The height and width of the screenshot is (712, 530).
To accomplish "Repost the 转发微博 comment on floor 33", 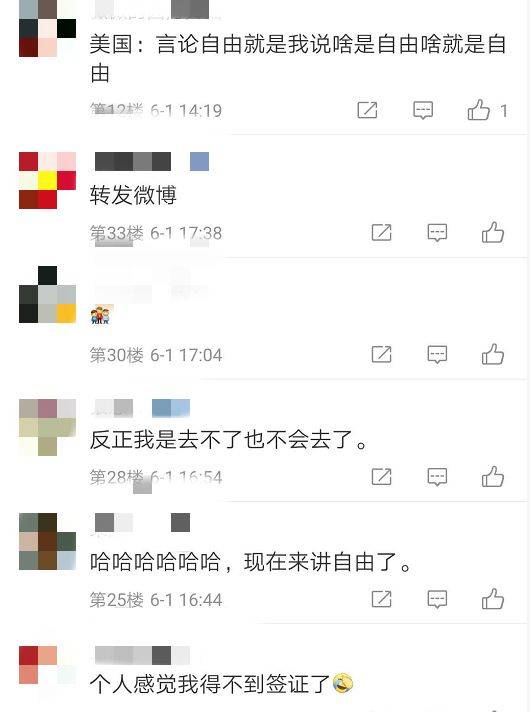I will pyautogui.click(x=381, y=232).
